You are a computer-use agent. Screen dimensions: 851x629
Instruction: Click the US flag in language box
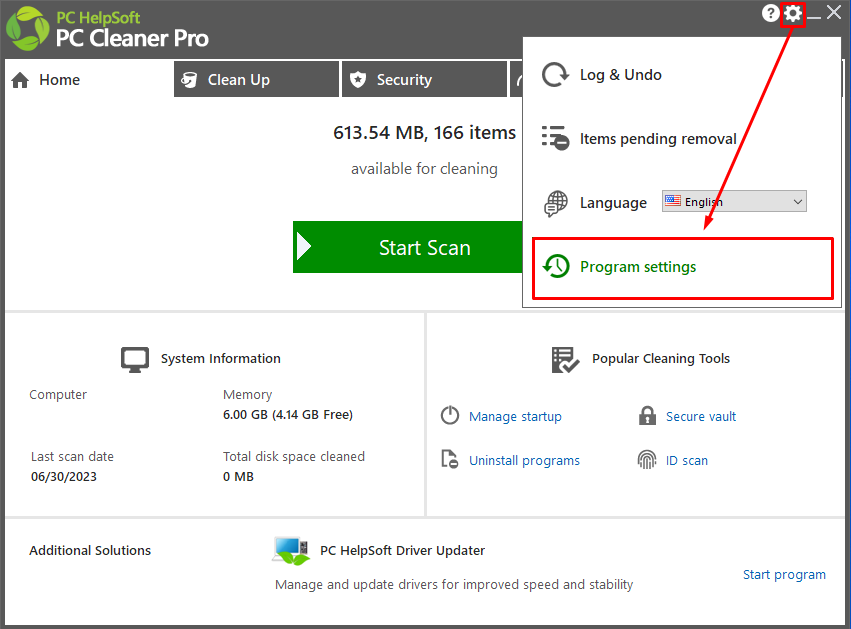(673, 201)
